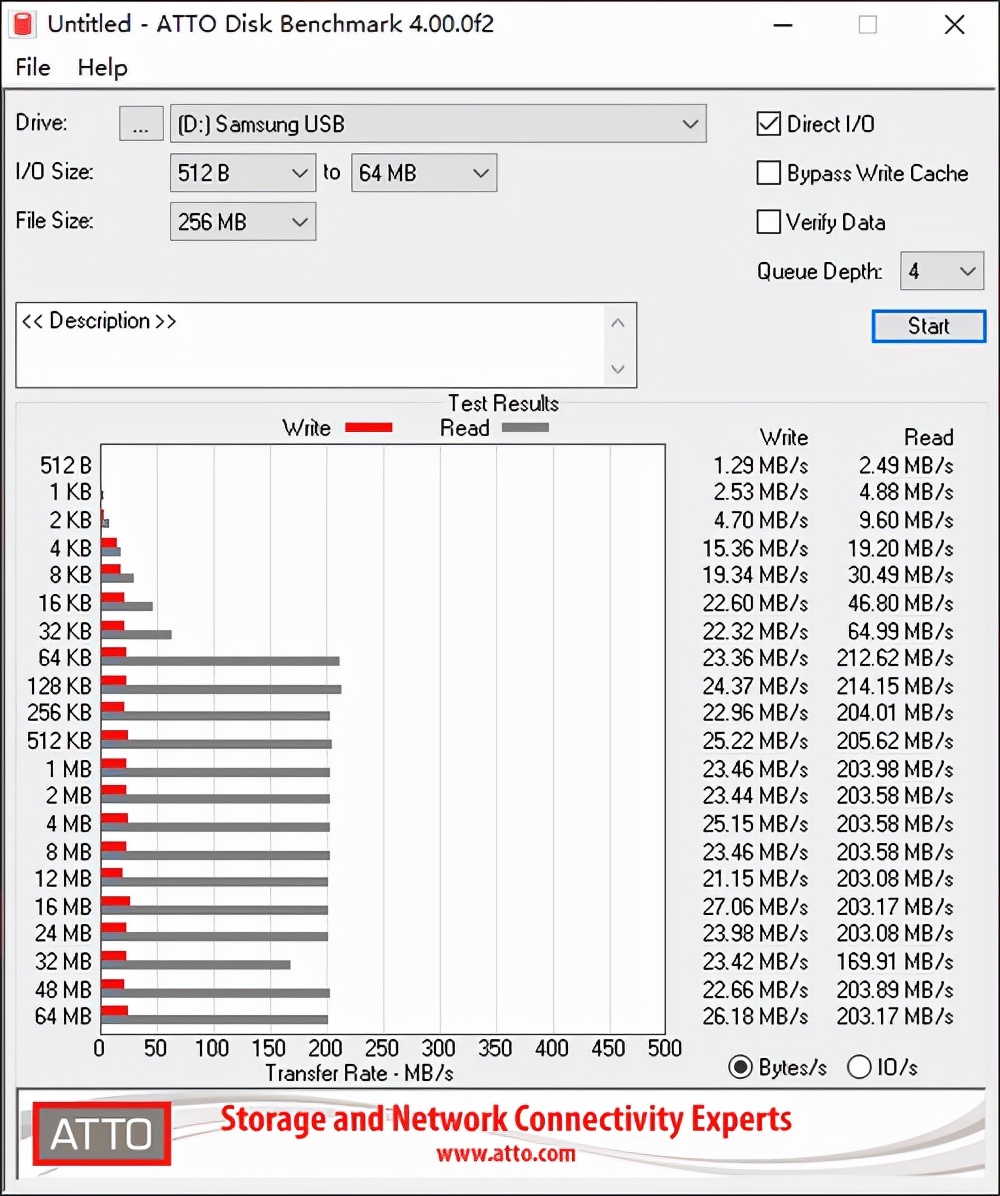Click the 205.62 MB/s read value
1000x1196 pixels.
895,741
